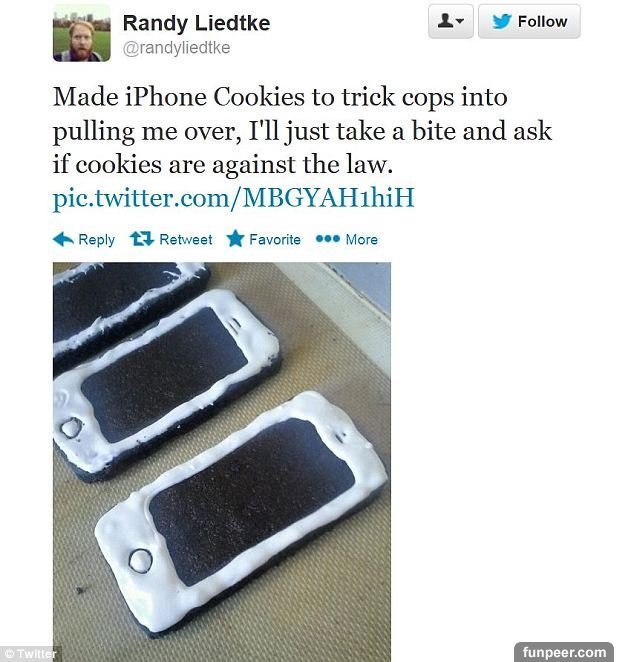Click the three-dot More icon
This screenshot has width=634, height=662.
coord(328,239)
